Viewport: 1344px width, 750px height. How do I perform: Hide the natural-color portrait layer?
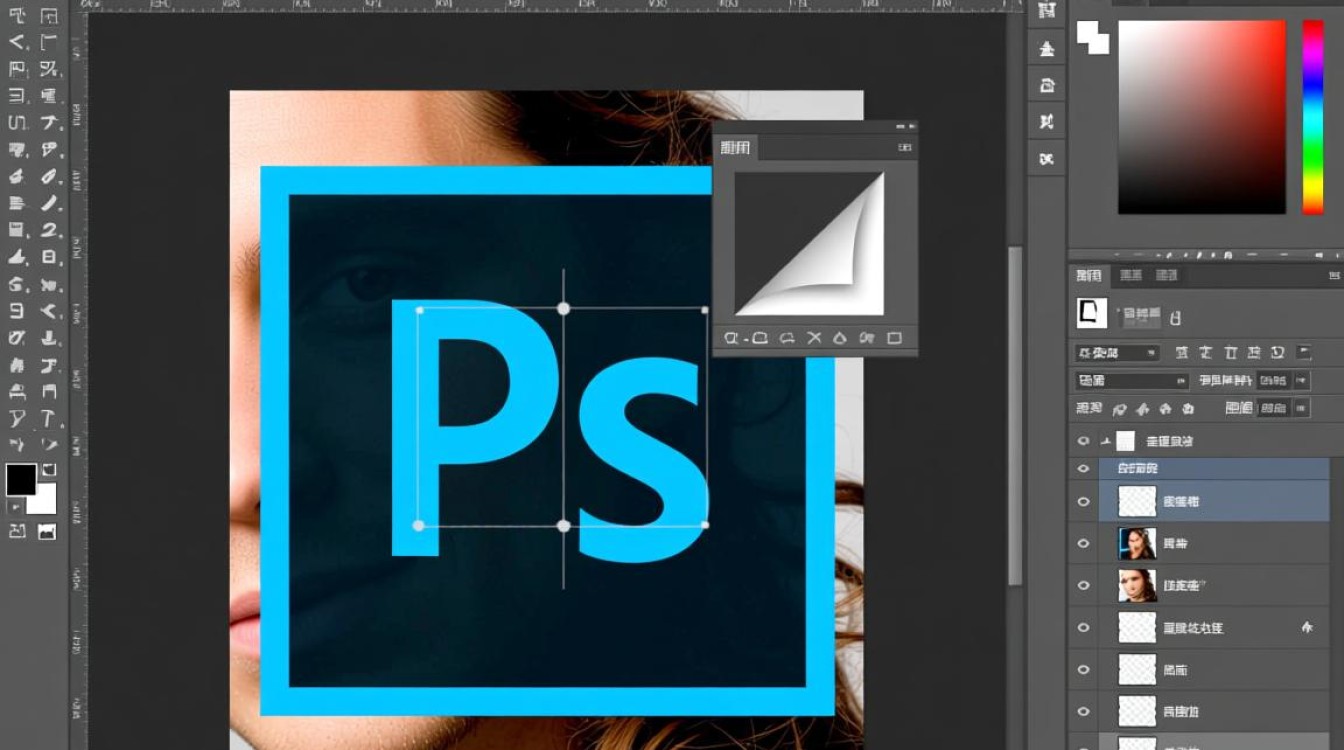[x=1083, y=585]
